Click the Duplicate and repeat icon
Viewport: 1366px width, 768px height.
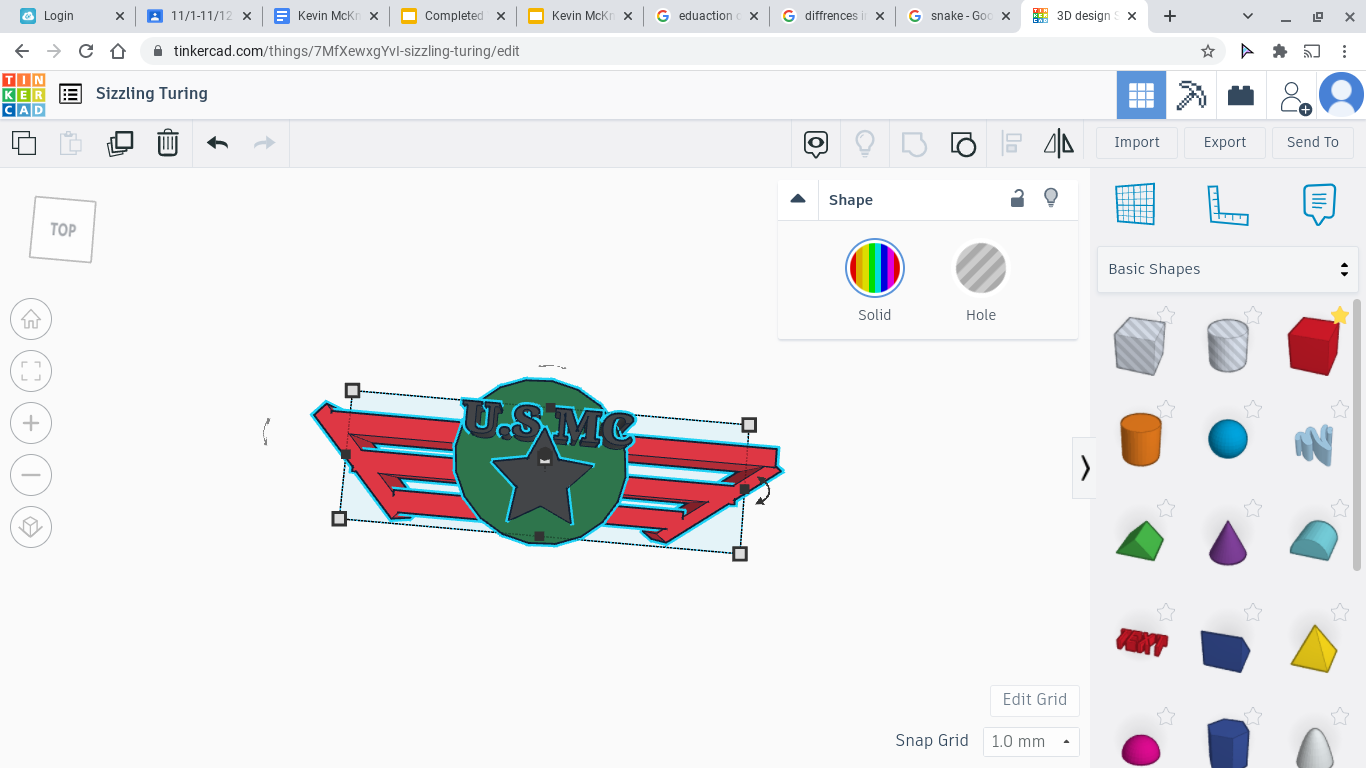[120, 143]
